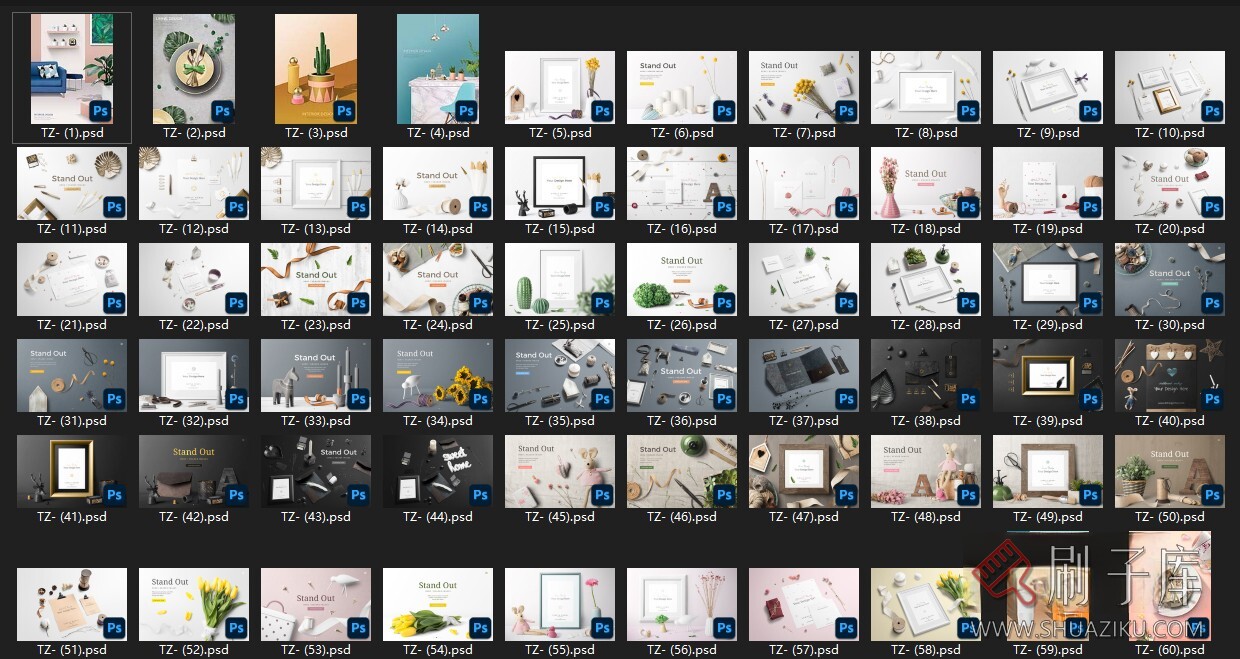Click the Ps icon on TZ- (18).psd
Image resolution: width=1240 pixels, height=659 pixels.
click(x=968, y=207)
